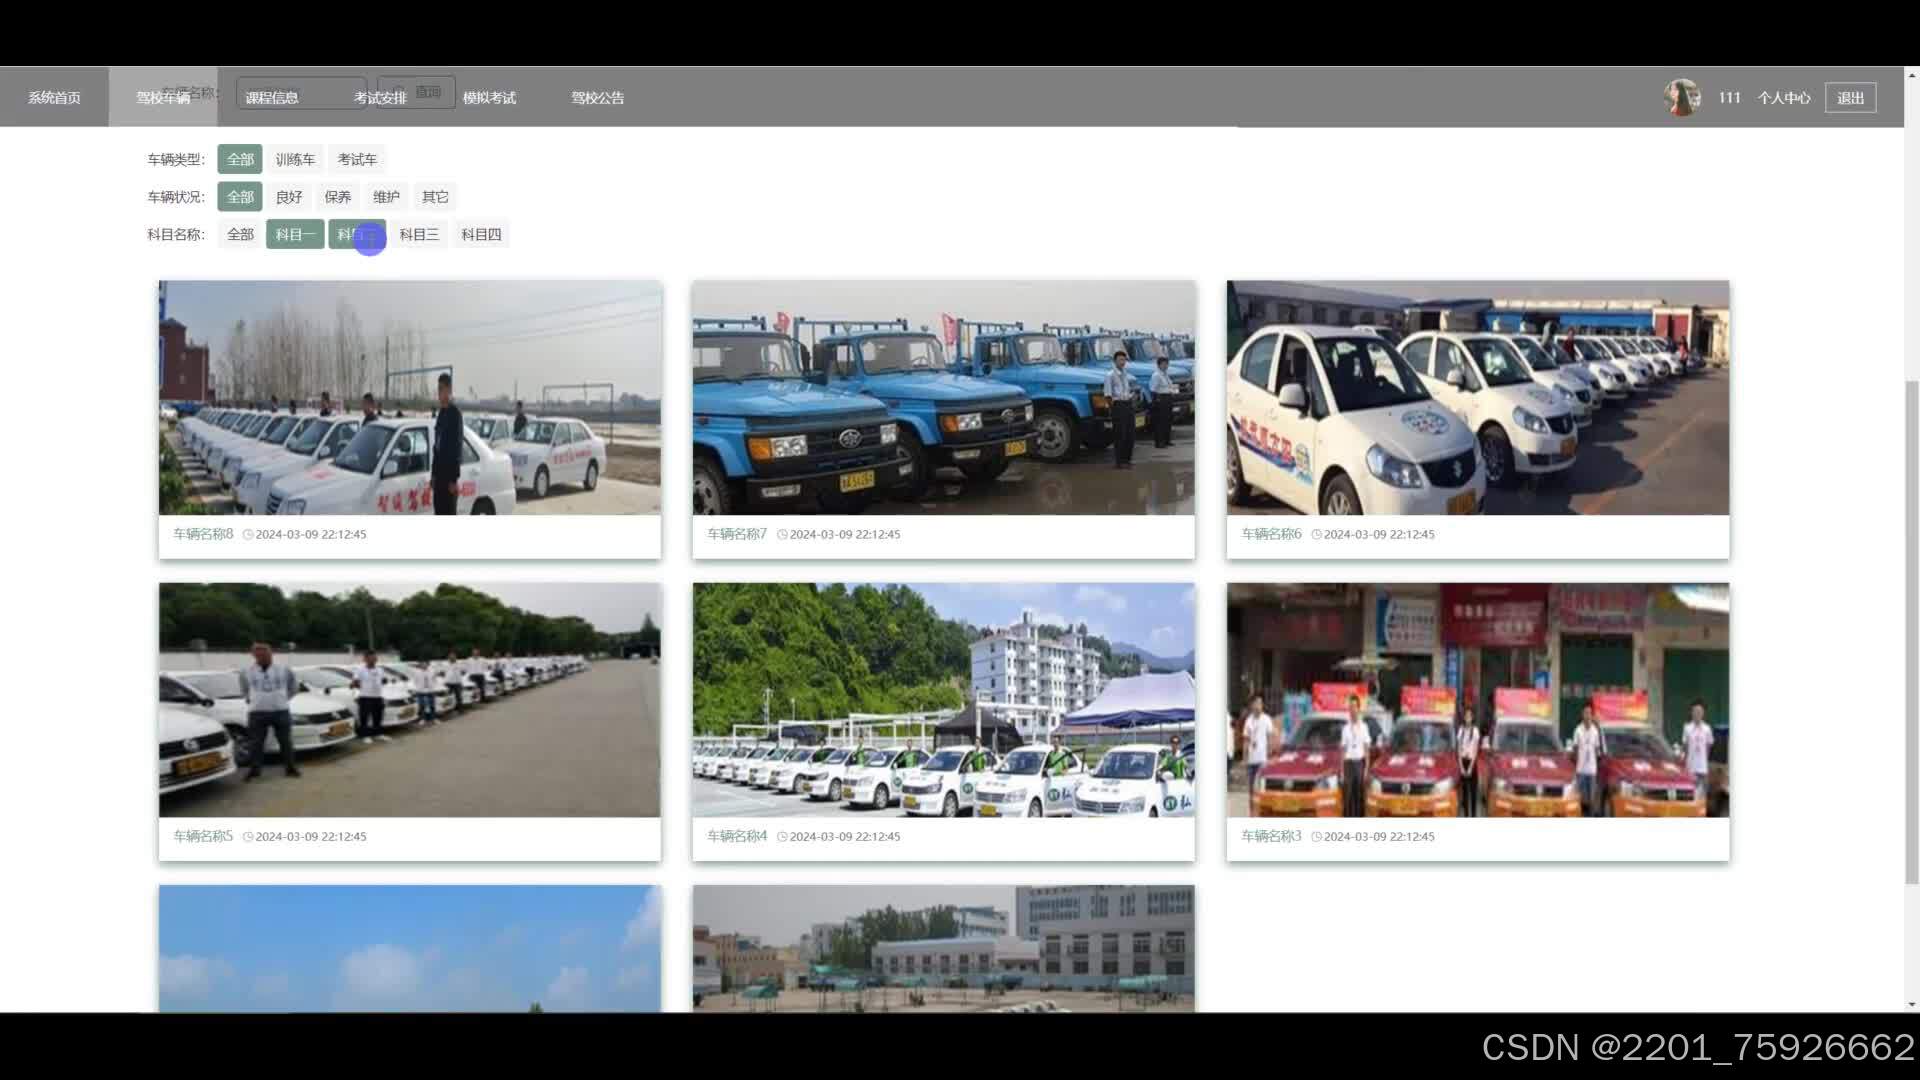Viewport: 1920px width, 1080px height.
Task: Go to 系统首页 menu
Action: (x=54, y=98)
